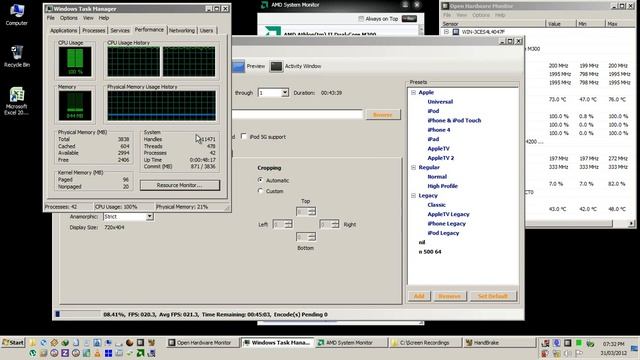The image size is (640, 360).
Task: Click the pineapple HandBrake quick launch icon
Action: coord(151,342)
